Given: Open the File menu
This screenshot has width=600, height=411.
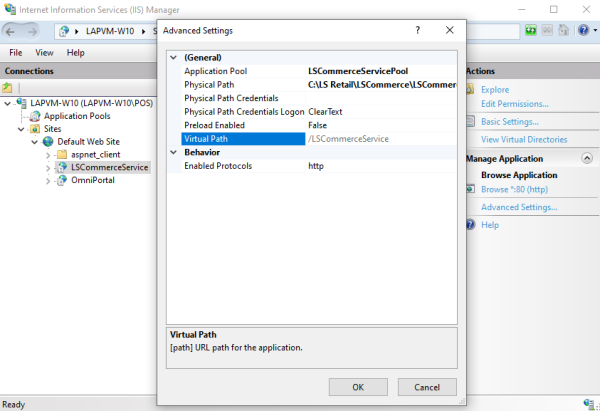Looking at the screenshot, I should [x=16, y=52].
